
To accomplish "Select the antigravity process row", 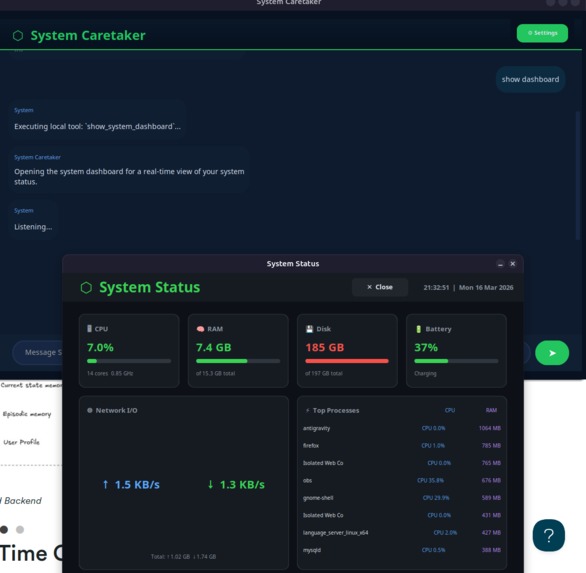I will [x=402, y=428].
